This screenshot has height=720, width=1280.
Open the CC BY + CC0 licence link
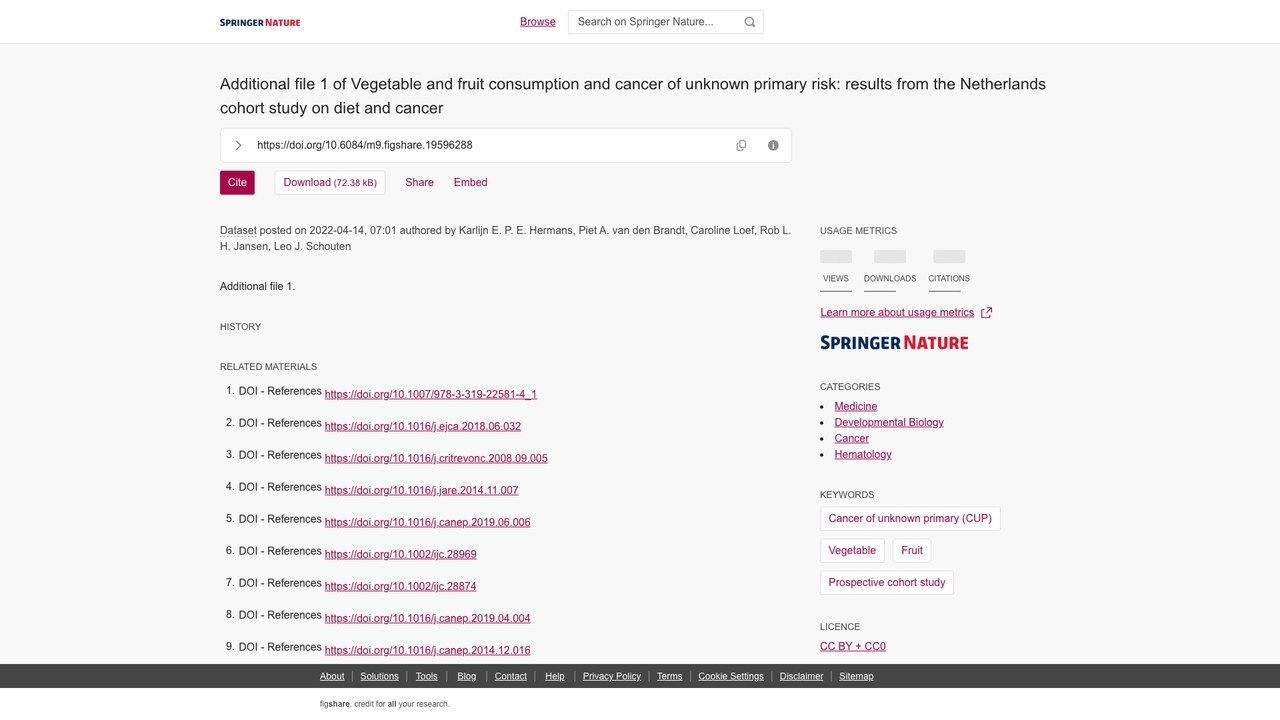(x=853, y=646)
